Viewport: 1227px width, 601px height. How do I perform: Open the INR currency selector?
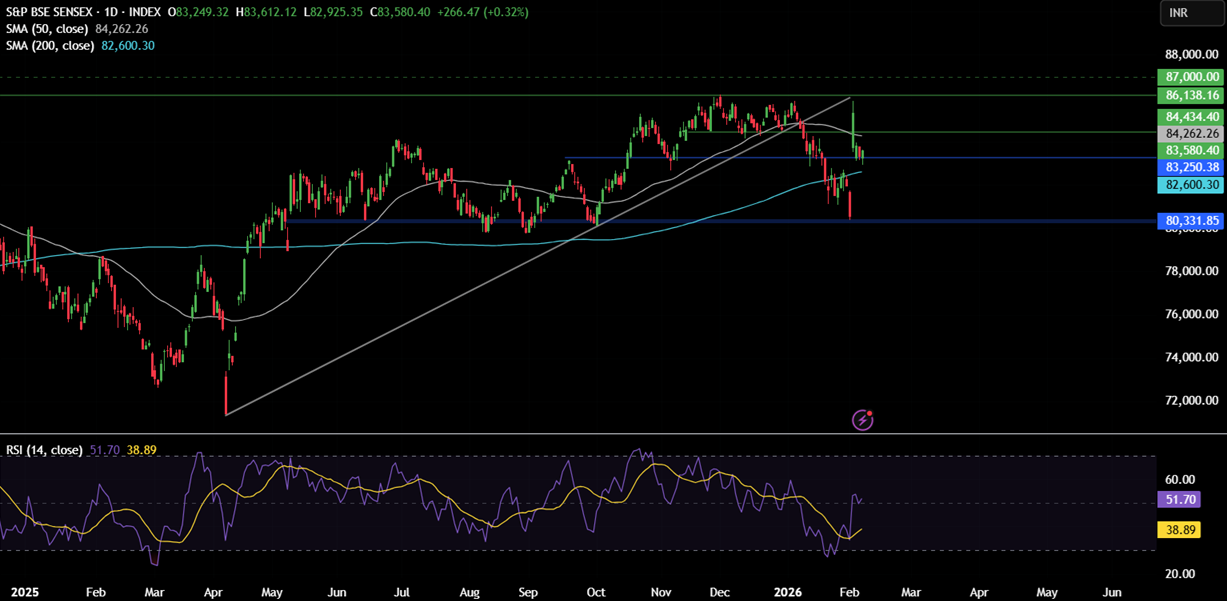pos(1189,12)
